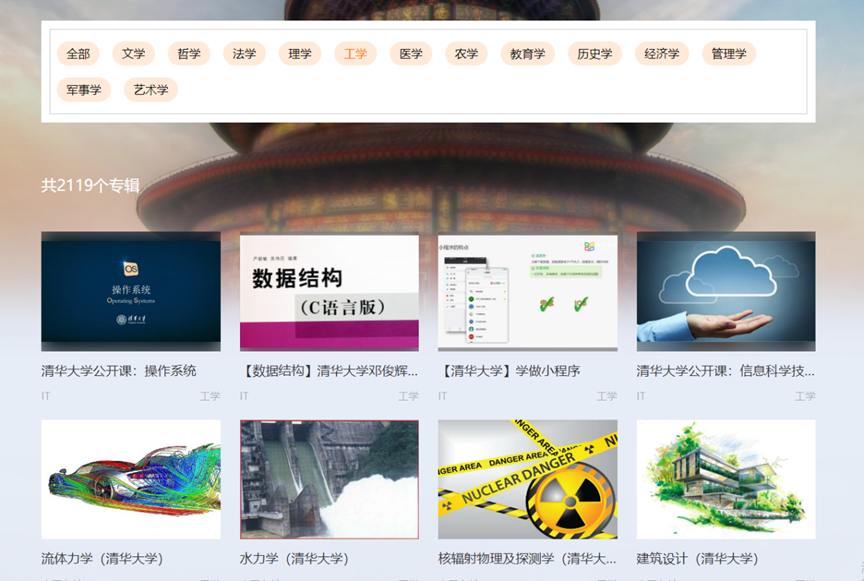Click the 水力学 dam image
Screen dimensions: 864x581
329,479
